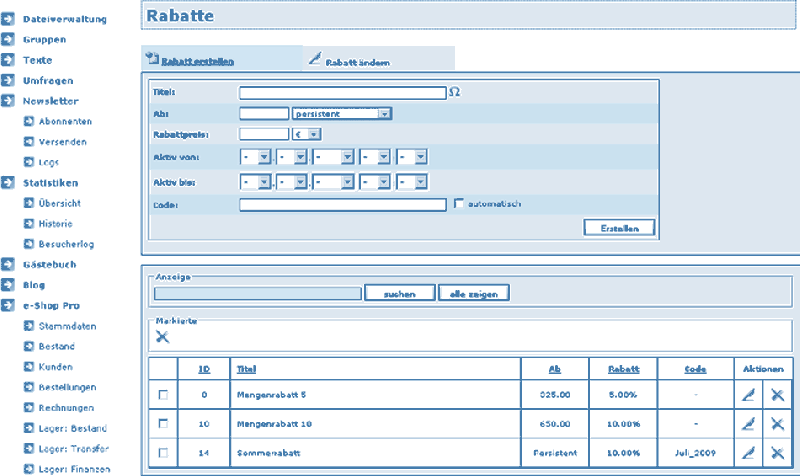
Task: Select the checkbox for Sommerrabatt row
Action: point(163,453)
